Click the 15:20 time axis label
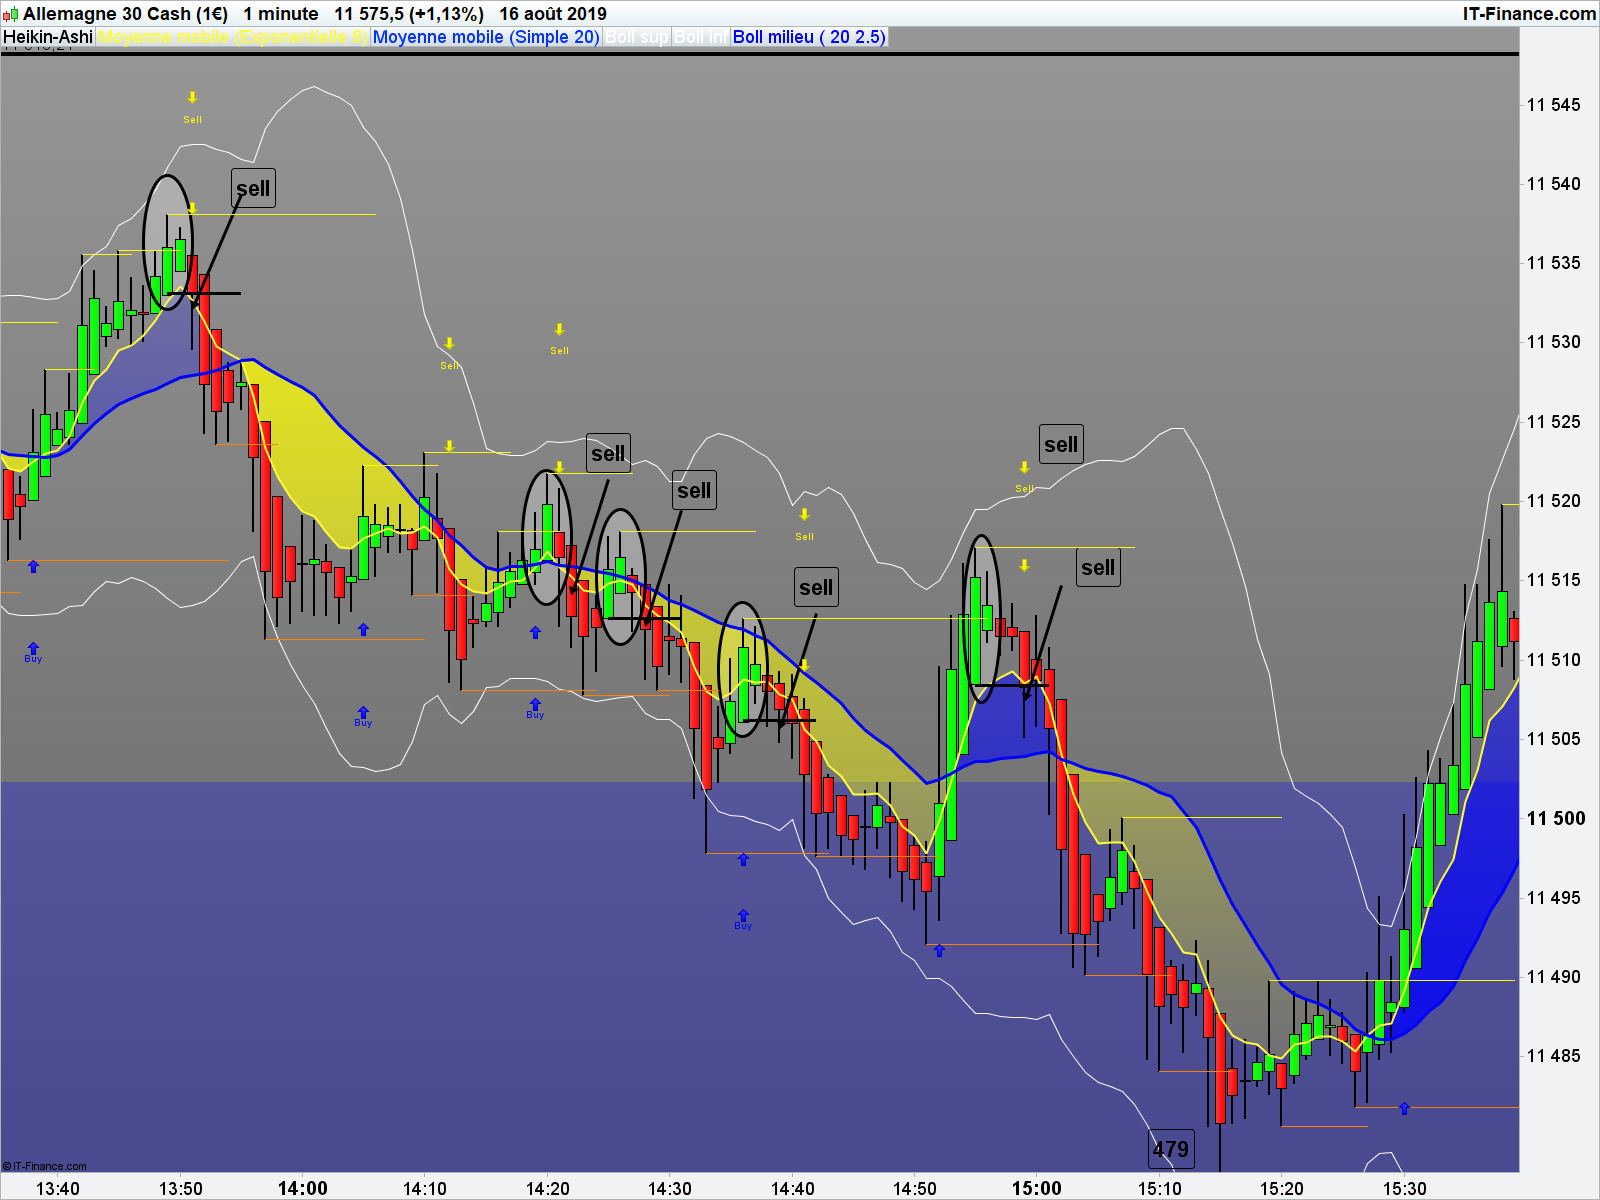Viewport: 1600px width, 1200px height. [x=1282, y=1188]
